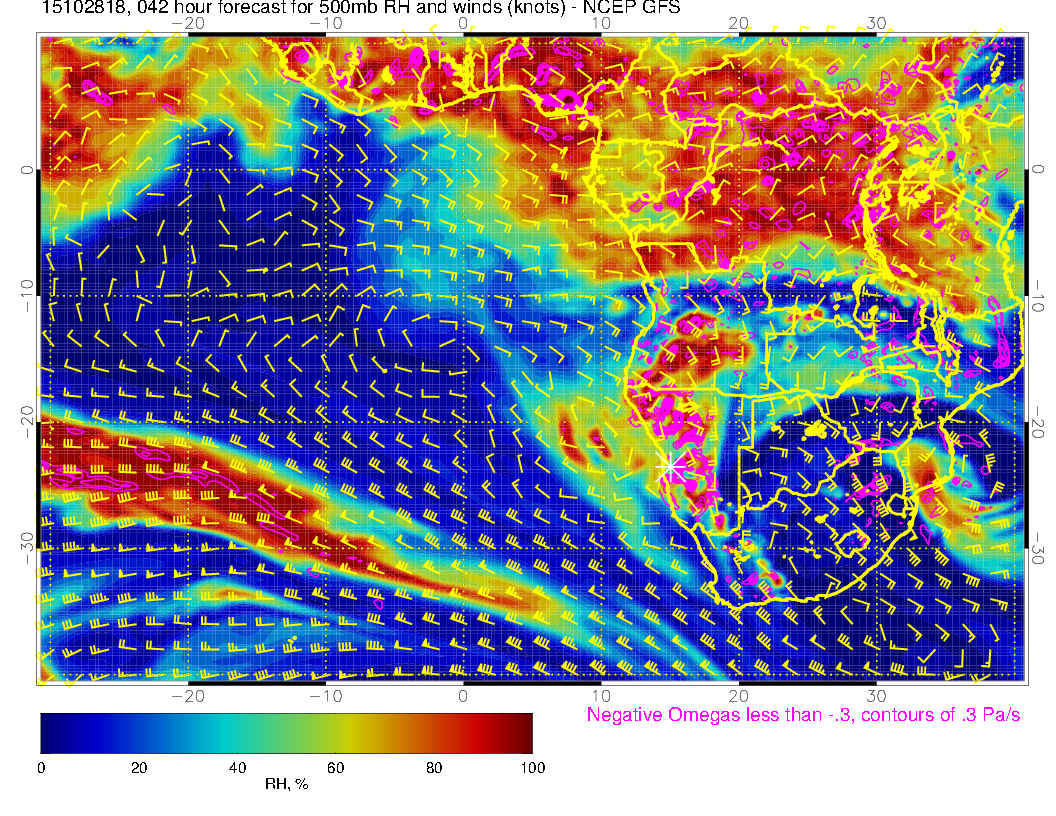The image size is (1056, 816).
Task: Click latitude label '-10' on the left axis
Action: tap(27, 295)
